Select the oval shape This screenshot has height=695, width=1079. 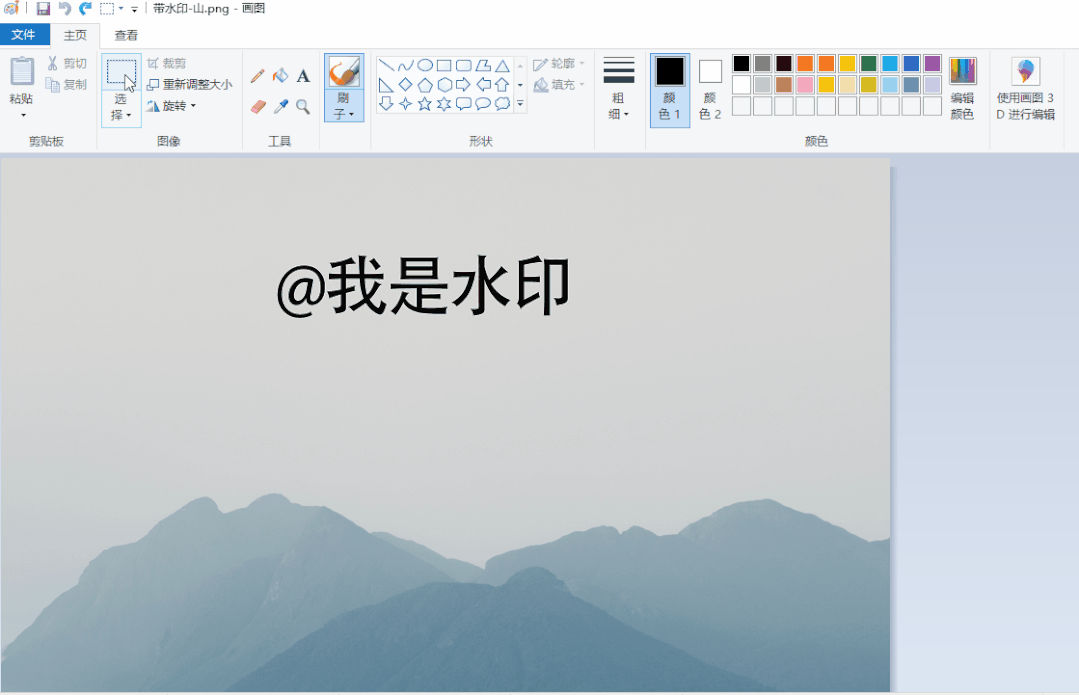[x=425, y=64]
